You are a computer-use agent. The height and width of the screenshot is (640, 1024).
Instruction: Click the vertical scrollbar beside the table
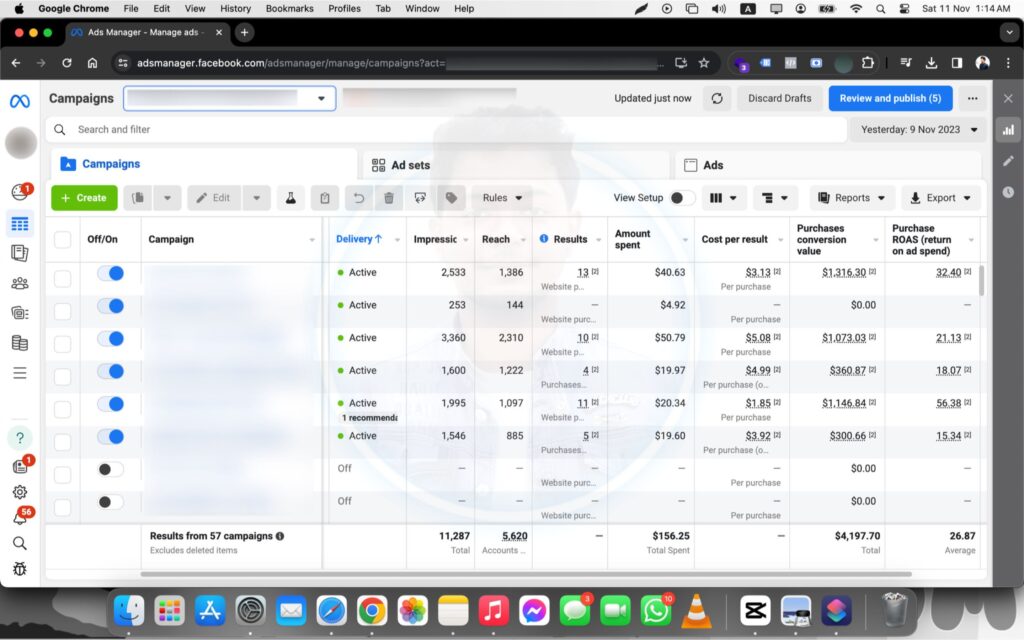point(981,281)
